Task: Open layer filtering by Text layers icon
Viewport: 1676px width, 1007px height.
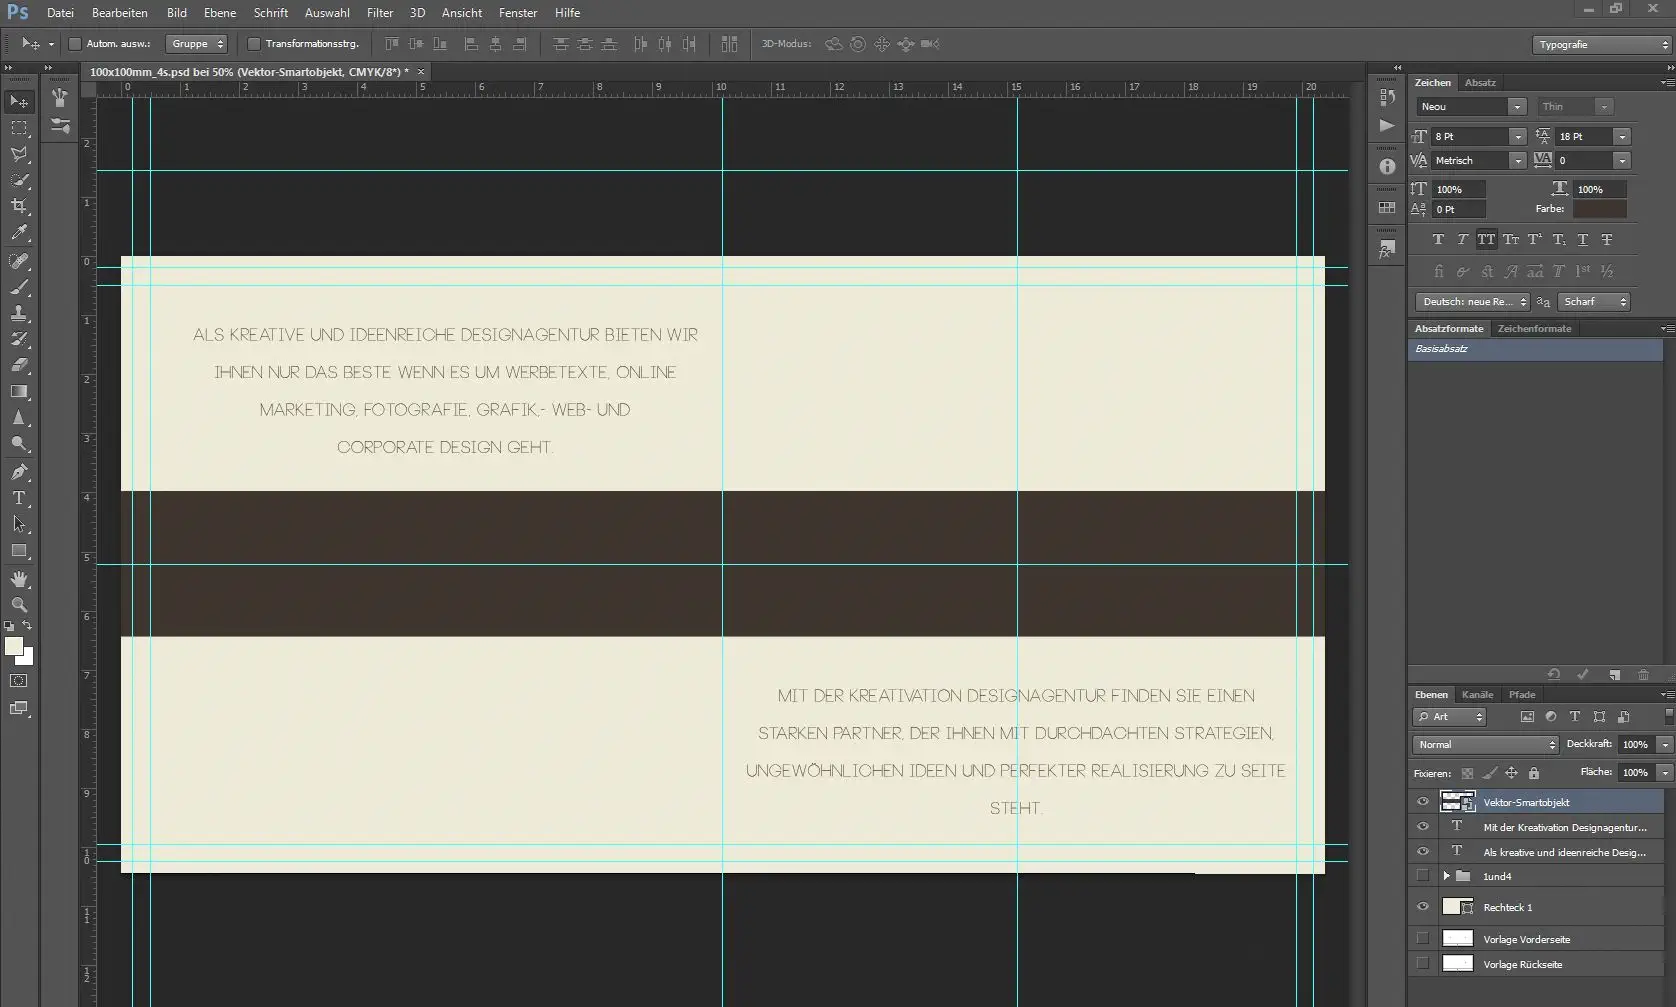Action: coord(1574,717)
